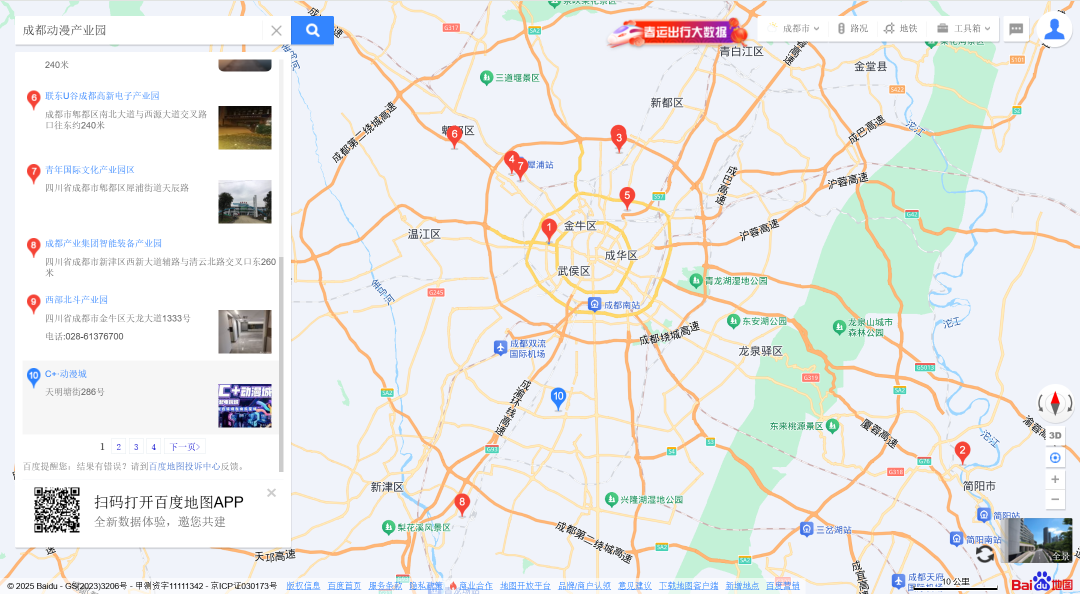View the 青年国际文化产业园区 photo thumbnail
The height and width of the screenshot is (594, 1080).
(x=245, y=202)
